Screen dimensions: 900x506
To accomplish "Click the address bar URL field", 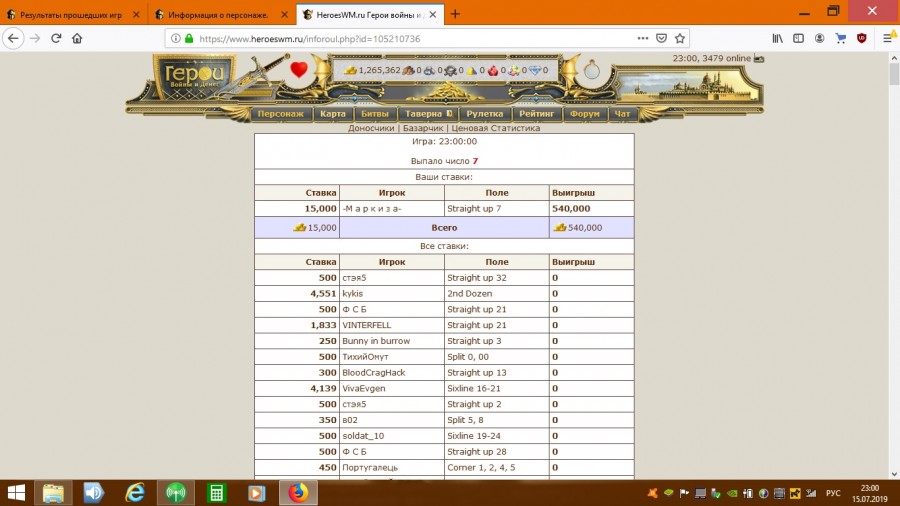I will (x=400, y=38).
